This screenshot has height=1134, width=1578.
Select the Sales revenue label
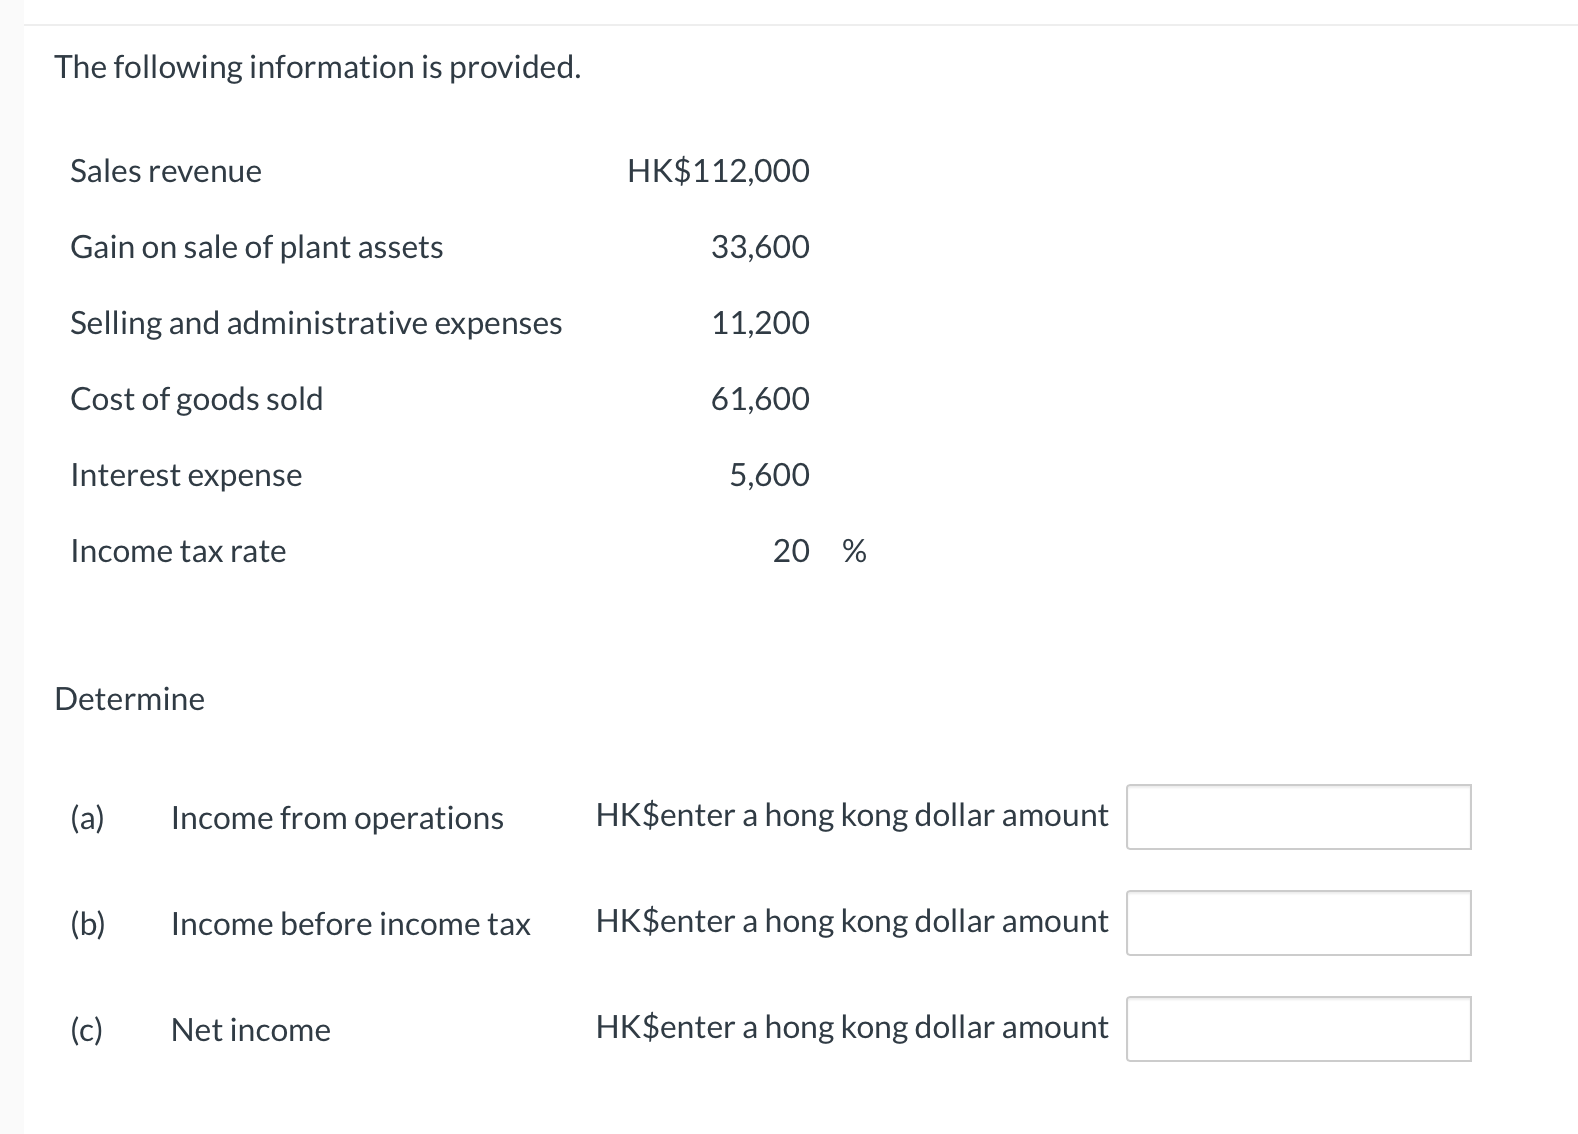(165, 171)
